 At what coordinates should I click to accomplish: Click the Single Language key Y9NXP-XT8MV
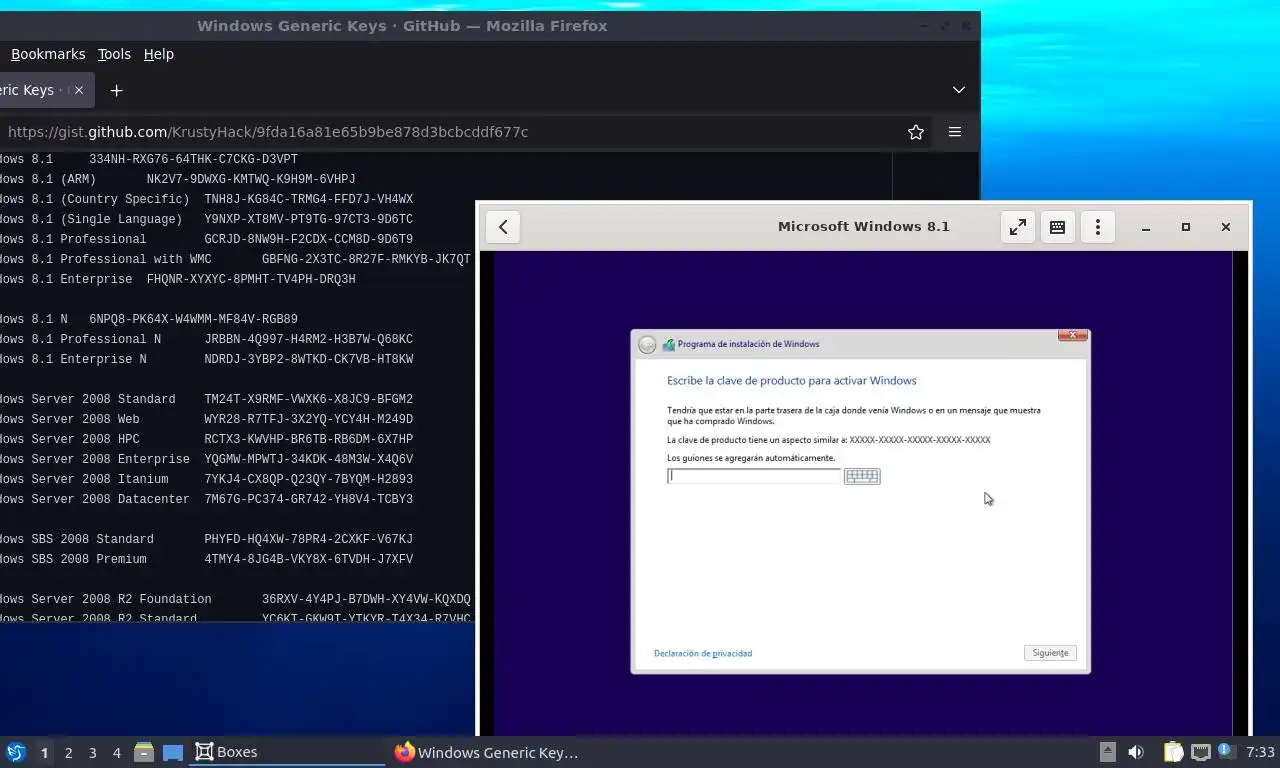309,219
